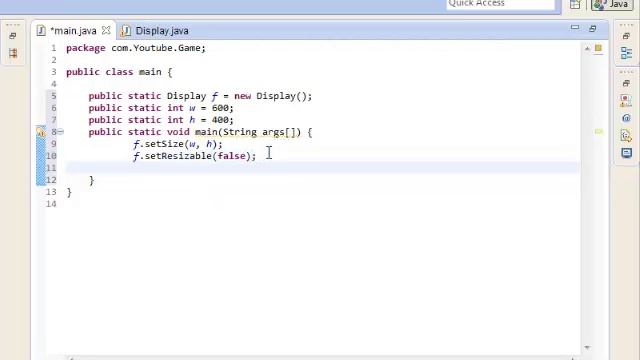Open the Outline view icon in right sidebar
The image size is (640, 360).
pos(626,53)
